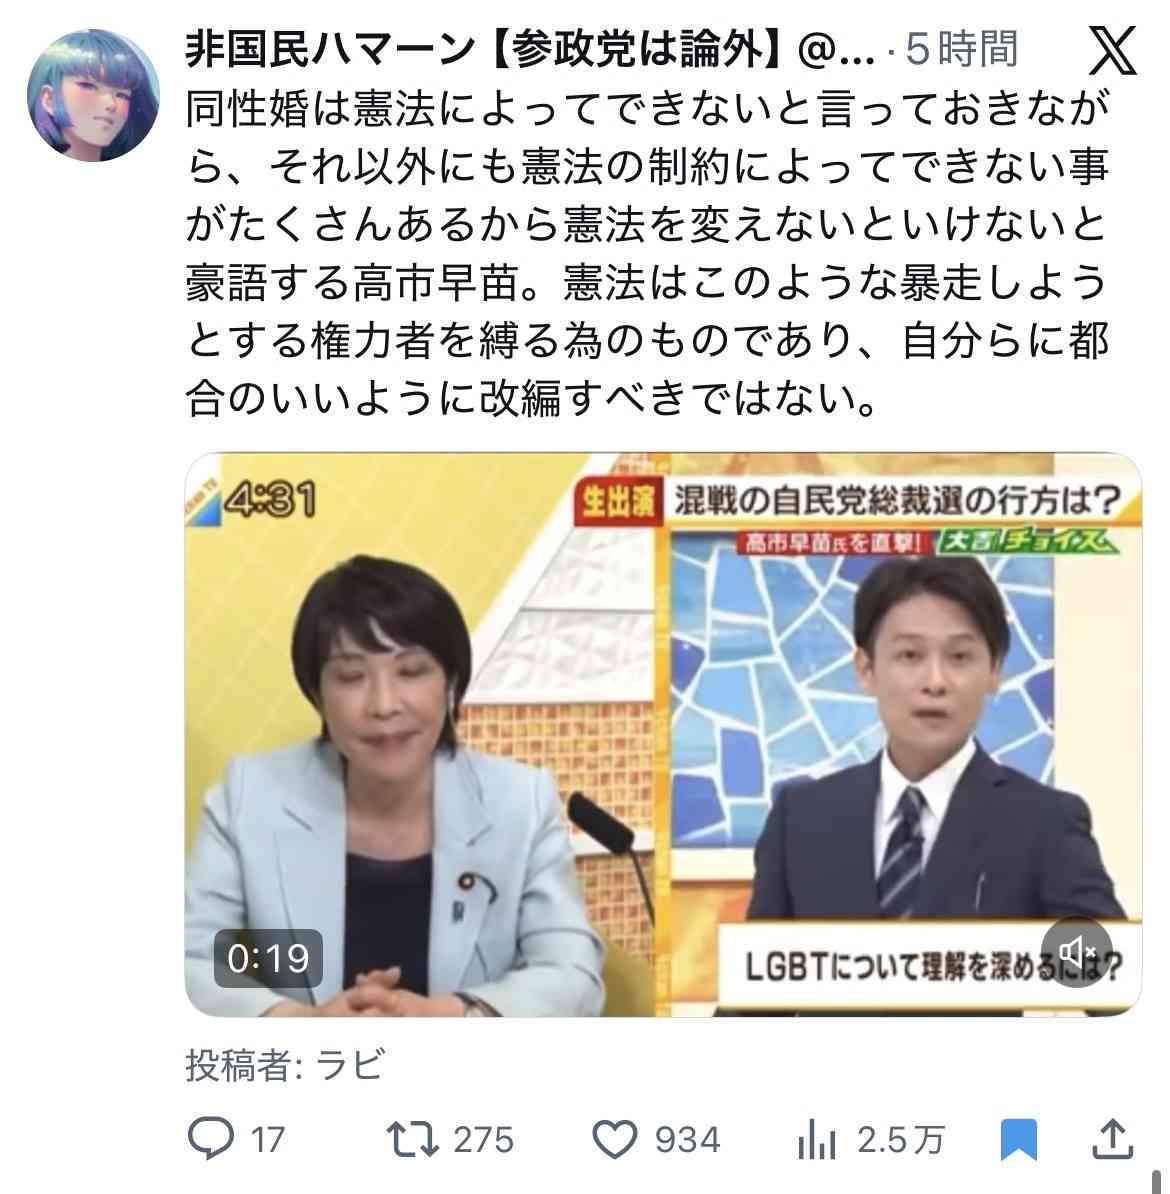1170x1194 pixels.
Task: Click the LGBT caption in the video
Action: click(931, 967)
